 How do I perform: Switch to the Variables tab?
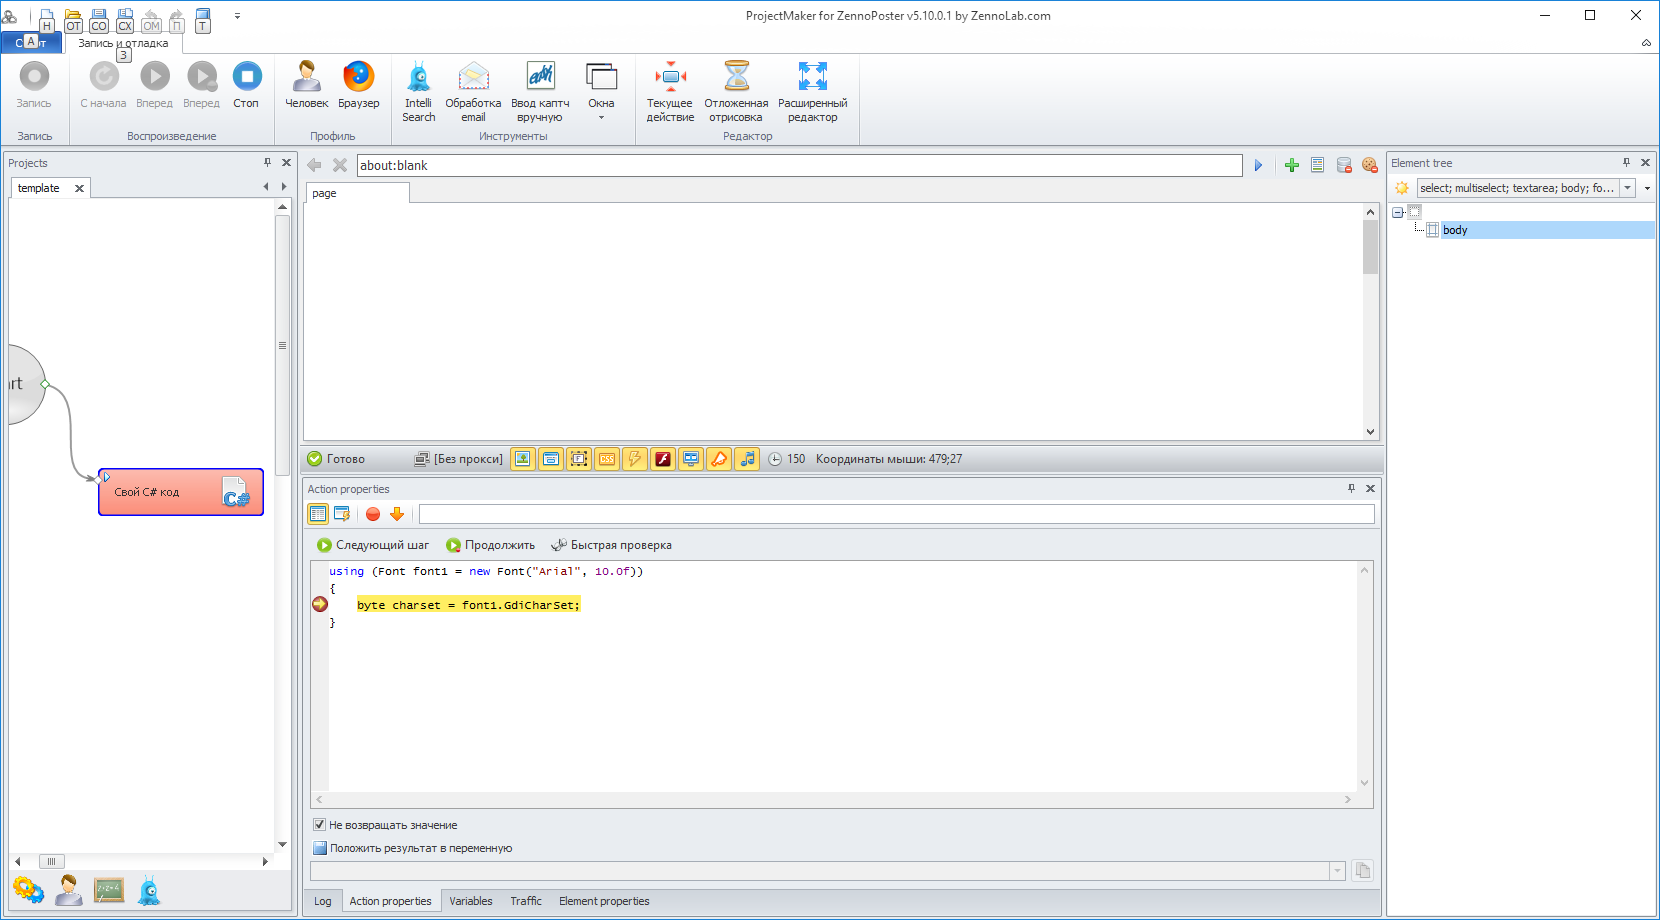[470, 901]
